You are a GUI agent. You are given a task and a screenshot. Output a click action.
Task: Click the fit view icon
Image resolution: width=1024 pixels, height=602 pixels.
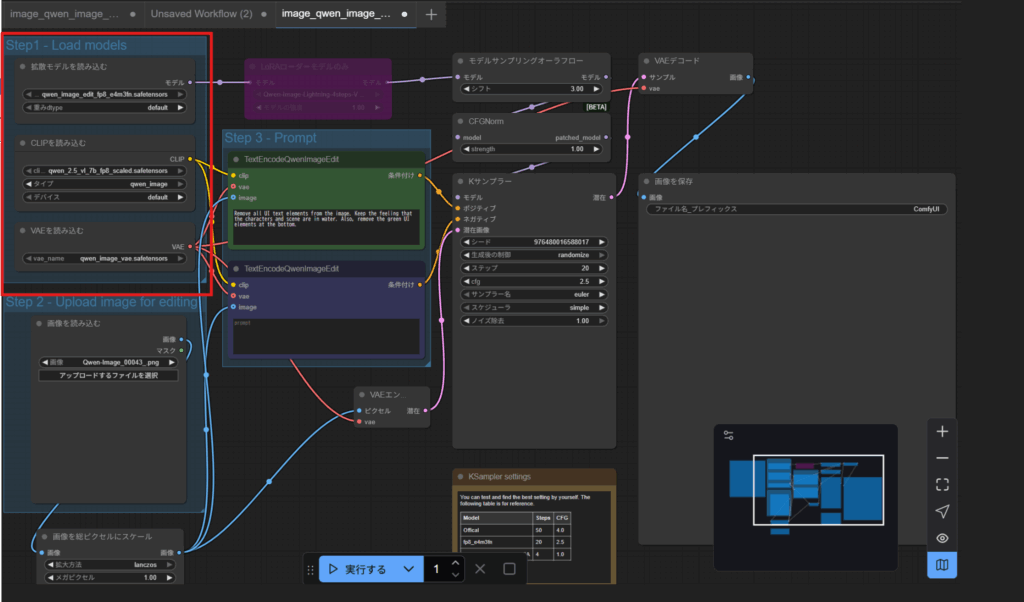pyautogui.click(x=942, y=485)
